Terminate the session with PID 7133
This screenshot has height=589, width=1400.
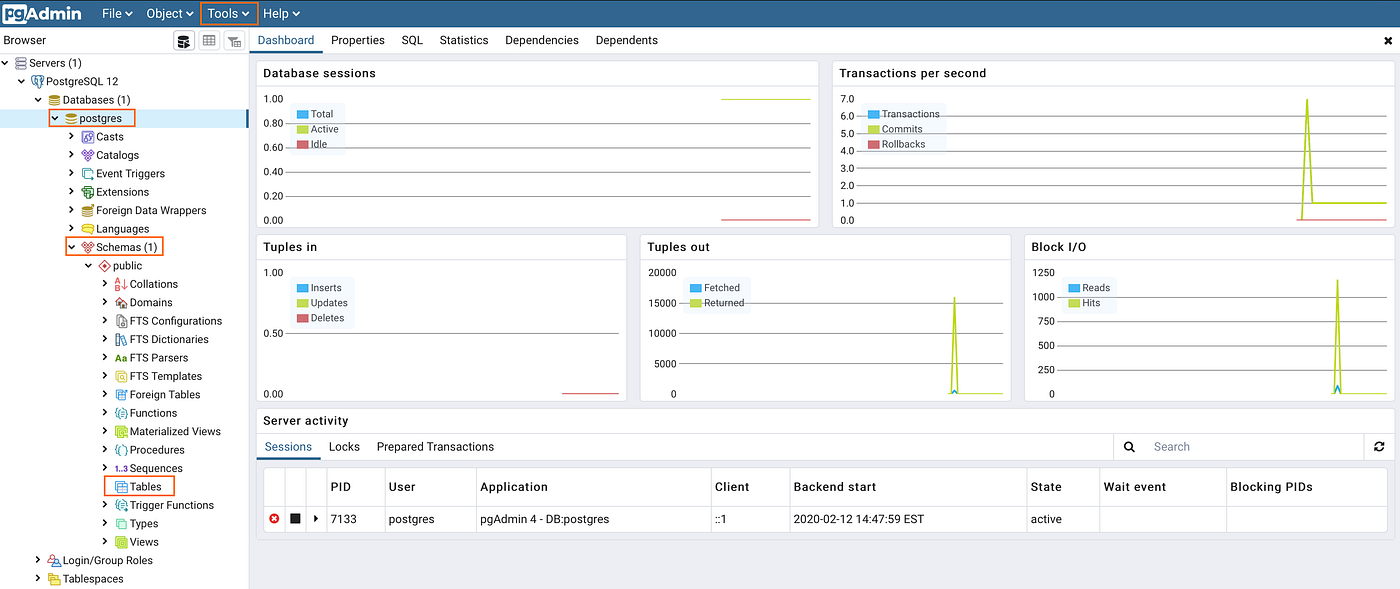tap(274, 518)
